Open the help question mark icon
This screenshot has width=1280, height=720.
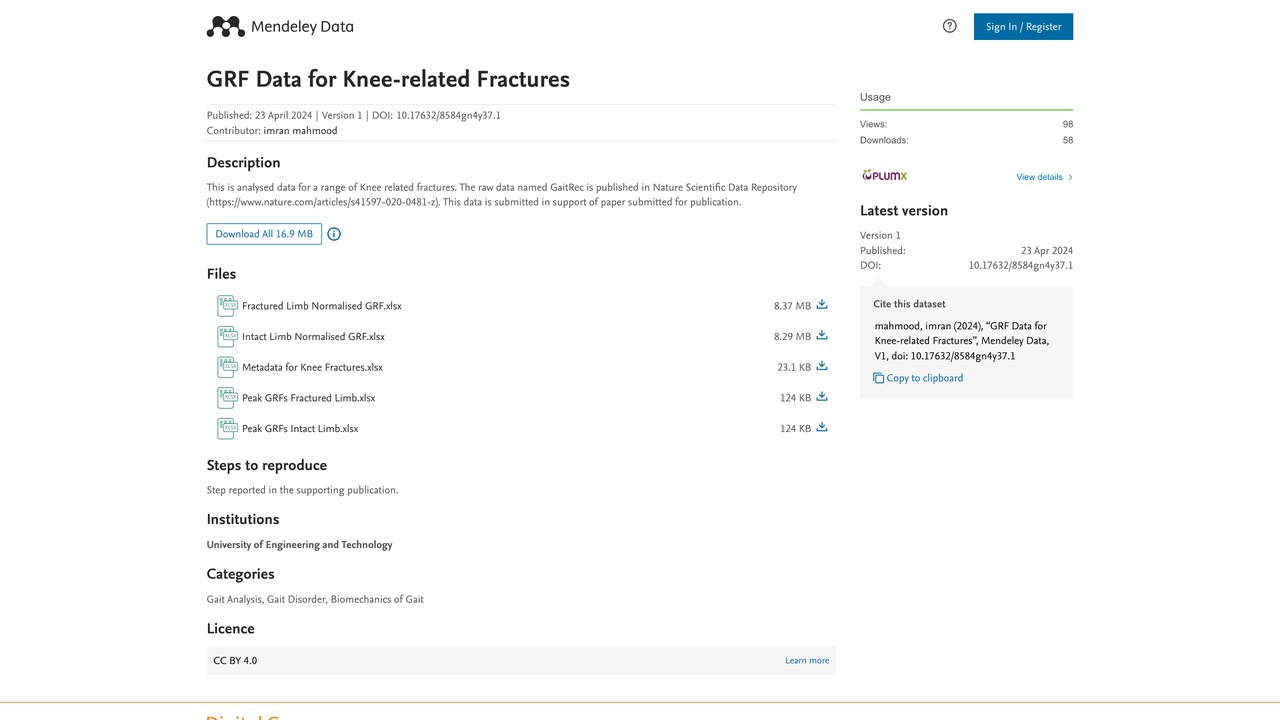pos(950,26)
